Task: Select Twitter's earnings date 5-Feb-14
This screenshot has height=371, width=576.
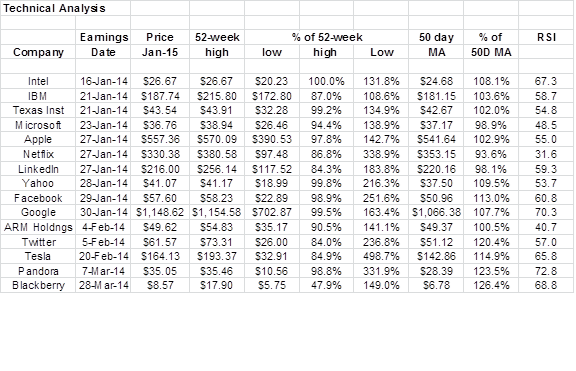Action: pos(103,242)
